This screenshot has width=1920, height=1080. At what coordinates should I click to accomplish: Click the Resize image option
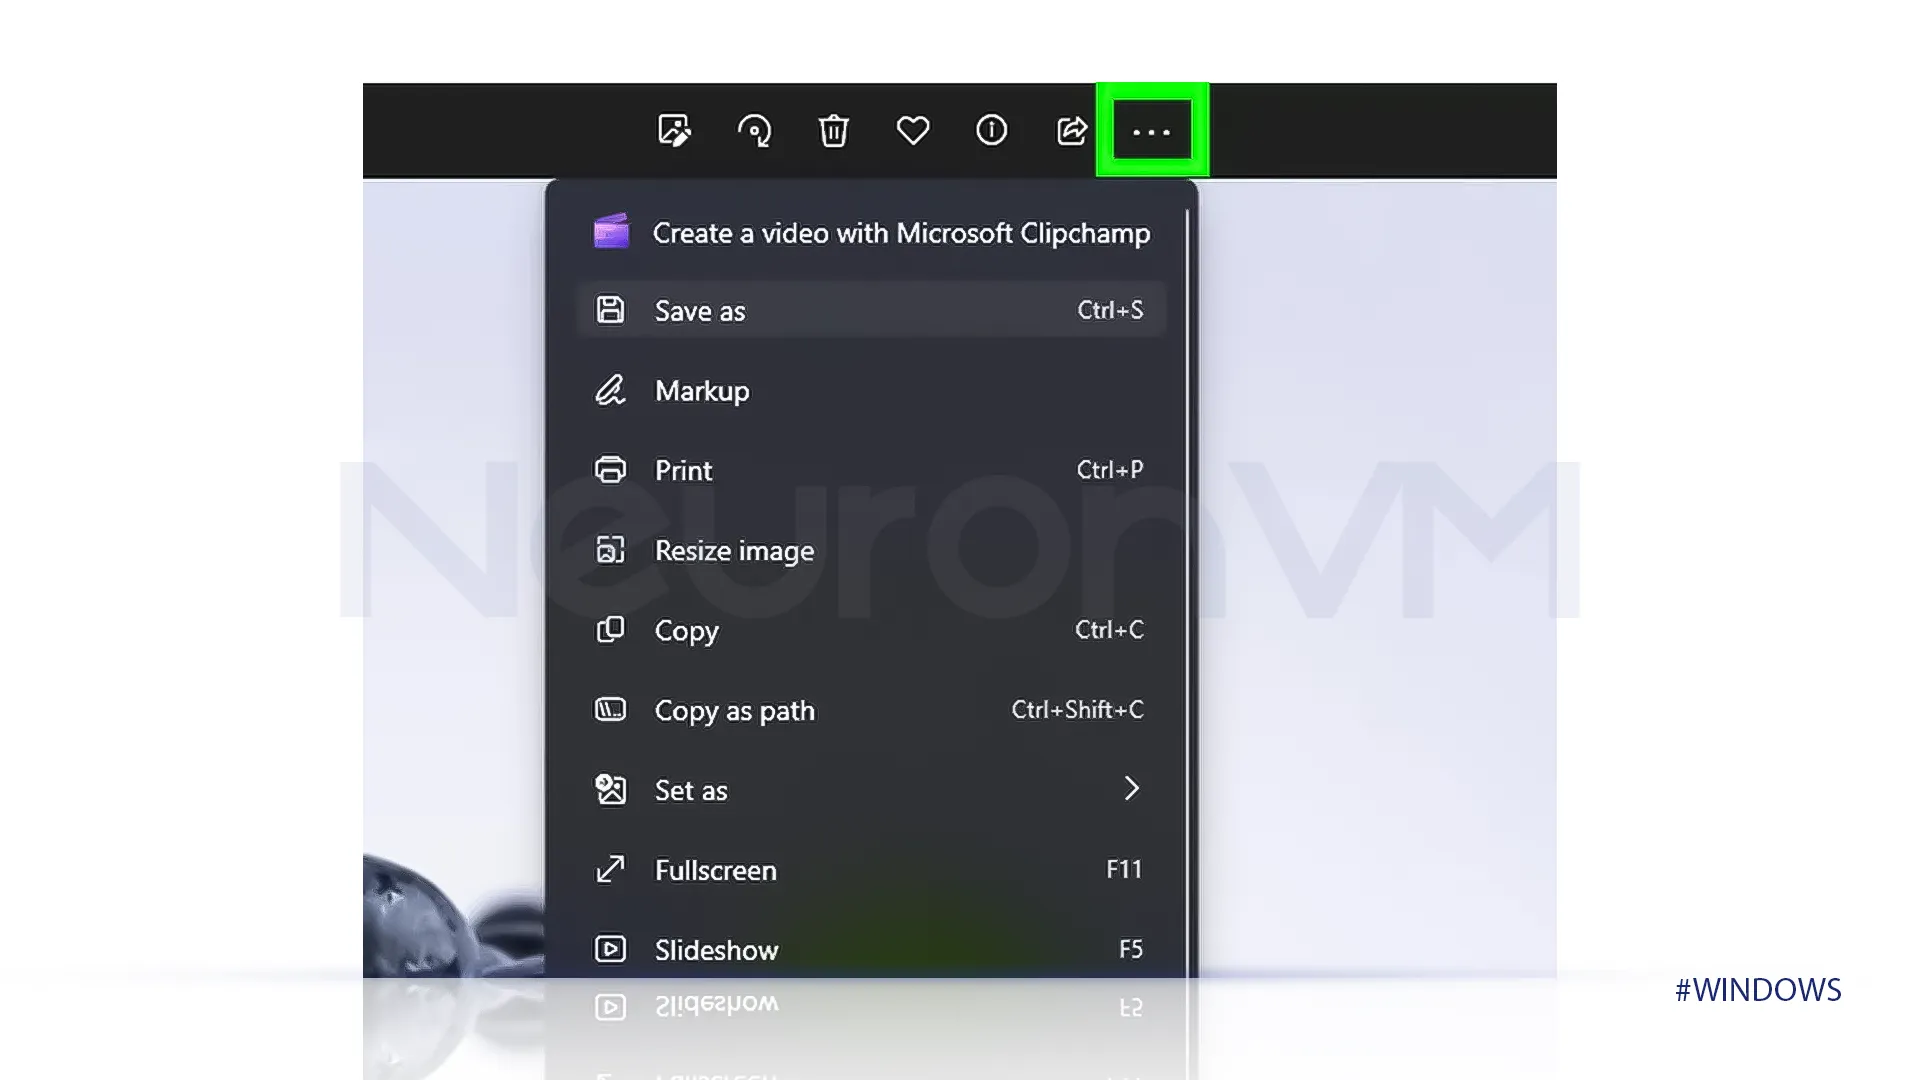(x=735, y=550)
